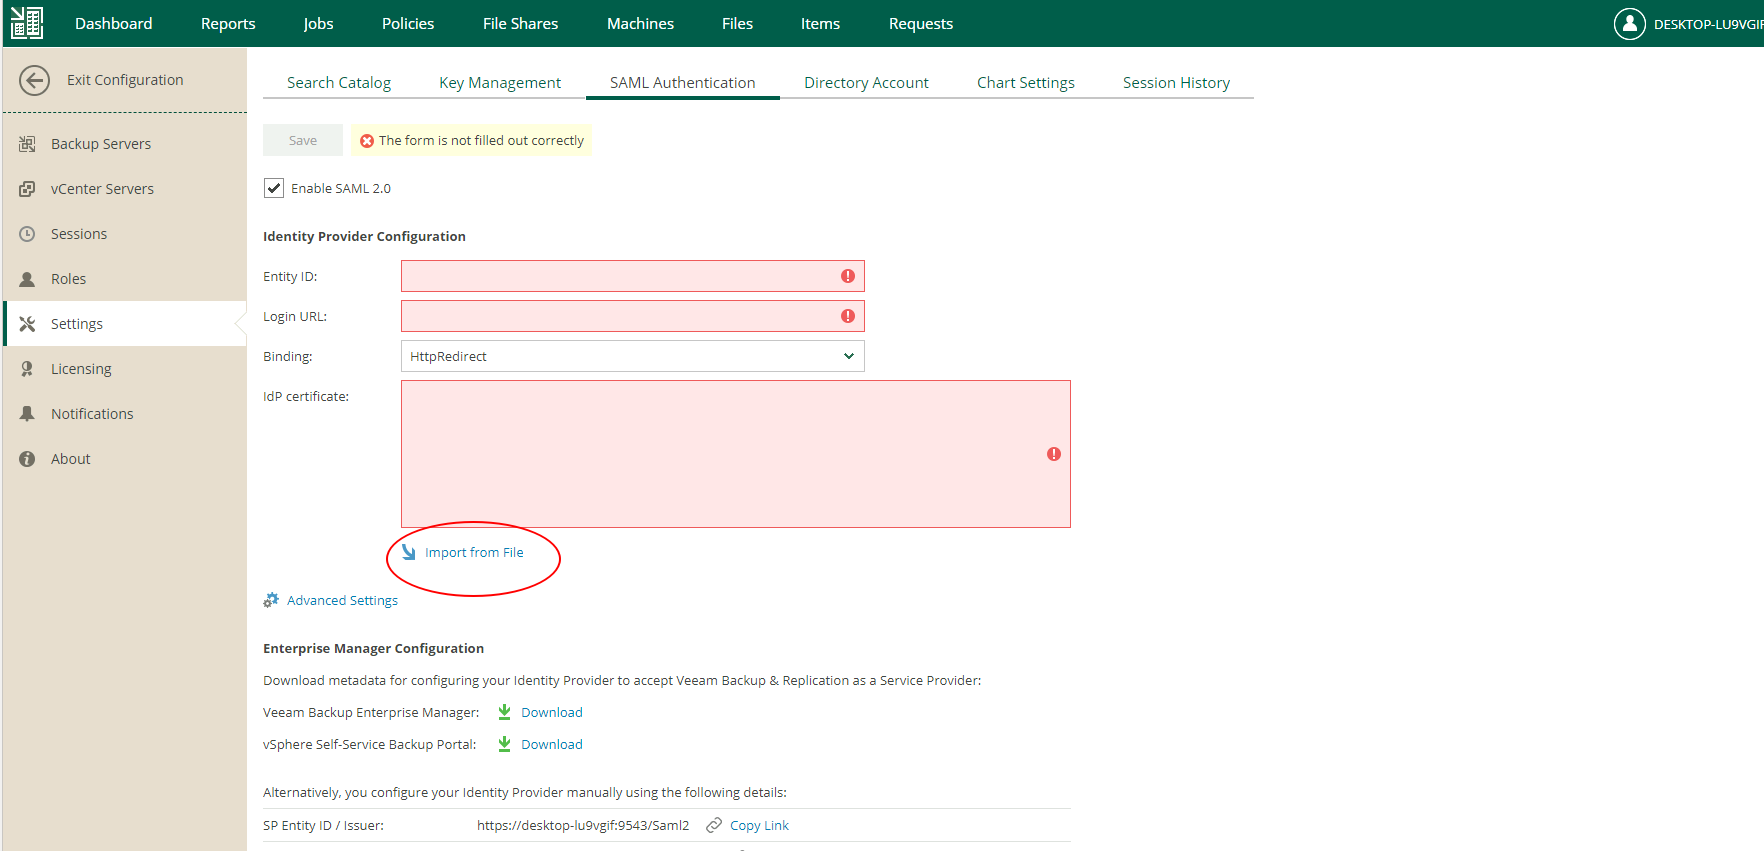Open the Items menu

[820, 23]
